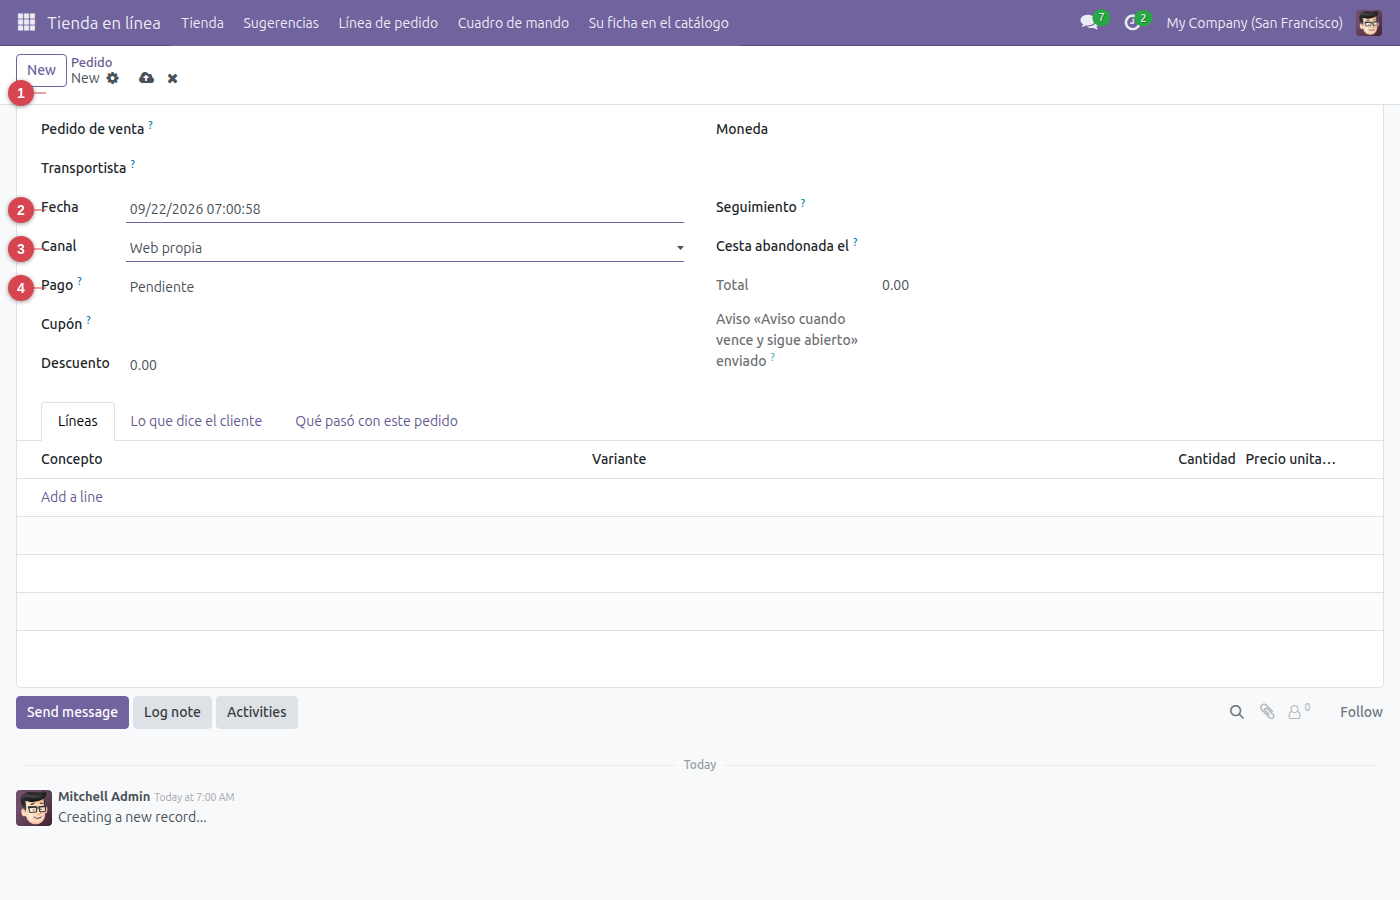
Task: Open the activities clock icon in the top bar
Action: coord(1132,22)
